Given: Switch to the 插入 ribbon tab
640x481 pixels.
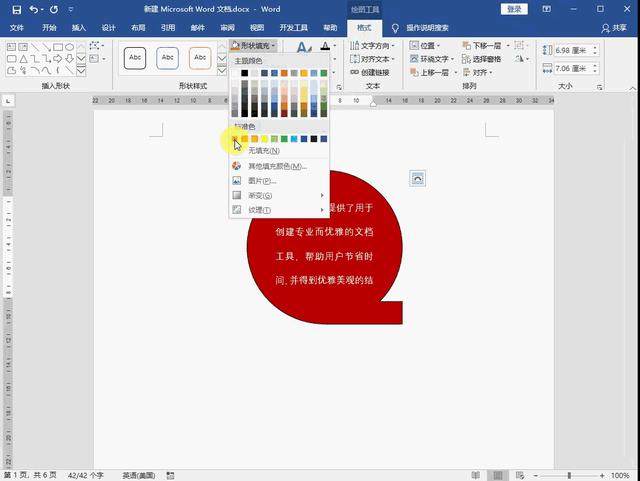Looking at the screenshot, I should pos(79,28).
